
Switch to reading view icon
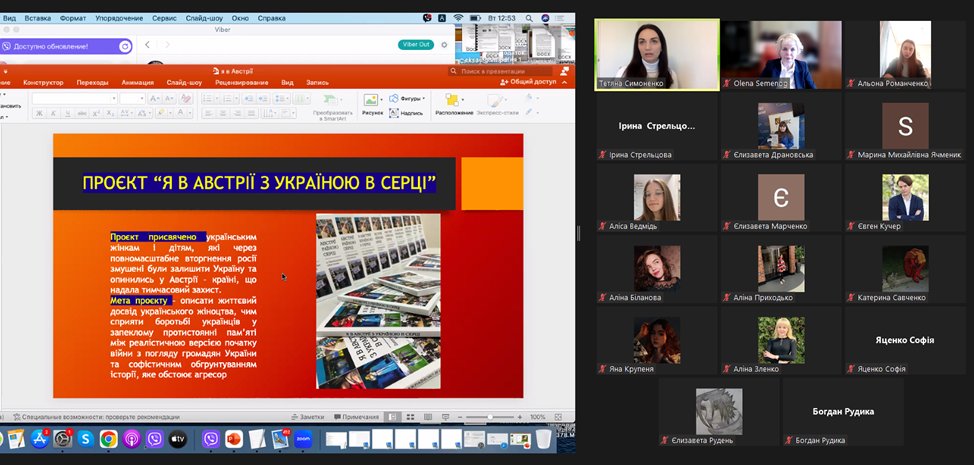coord(428,417)
